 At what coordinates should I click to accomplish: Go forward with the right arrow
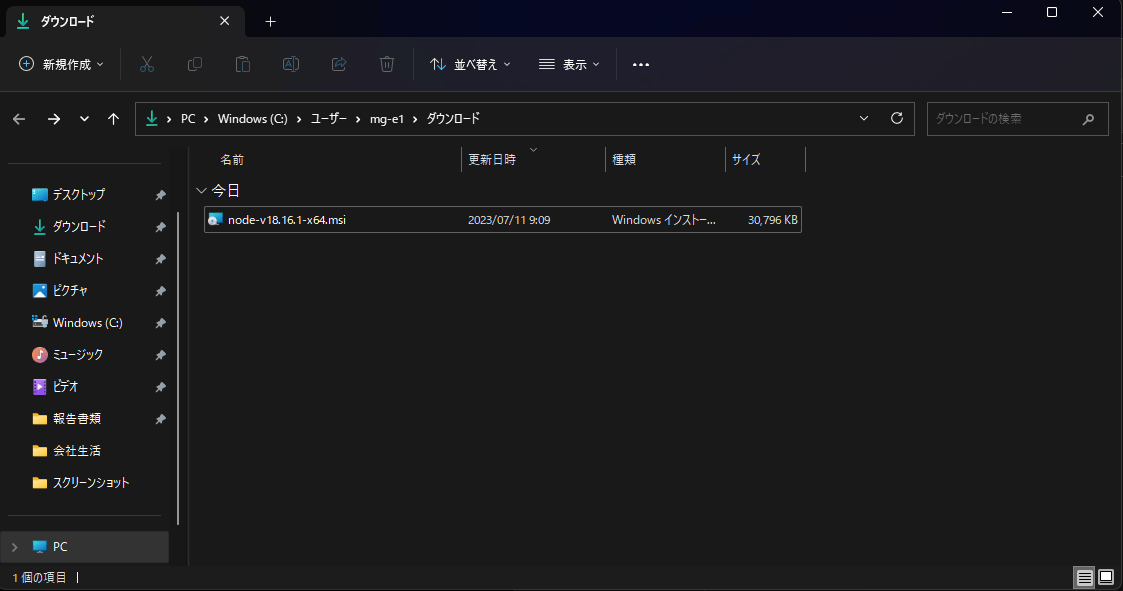[x=54, y=119]
